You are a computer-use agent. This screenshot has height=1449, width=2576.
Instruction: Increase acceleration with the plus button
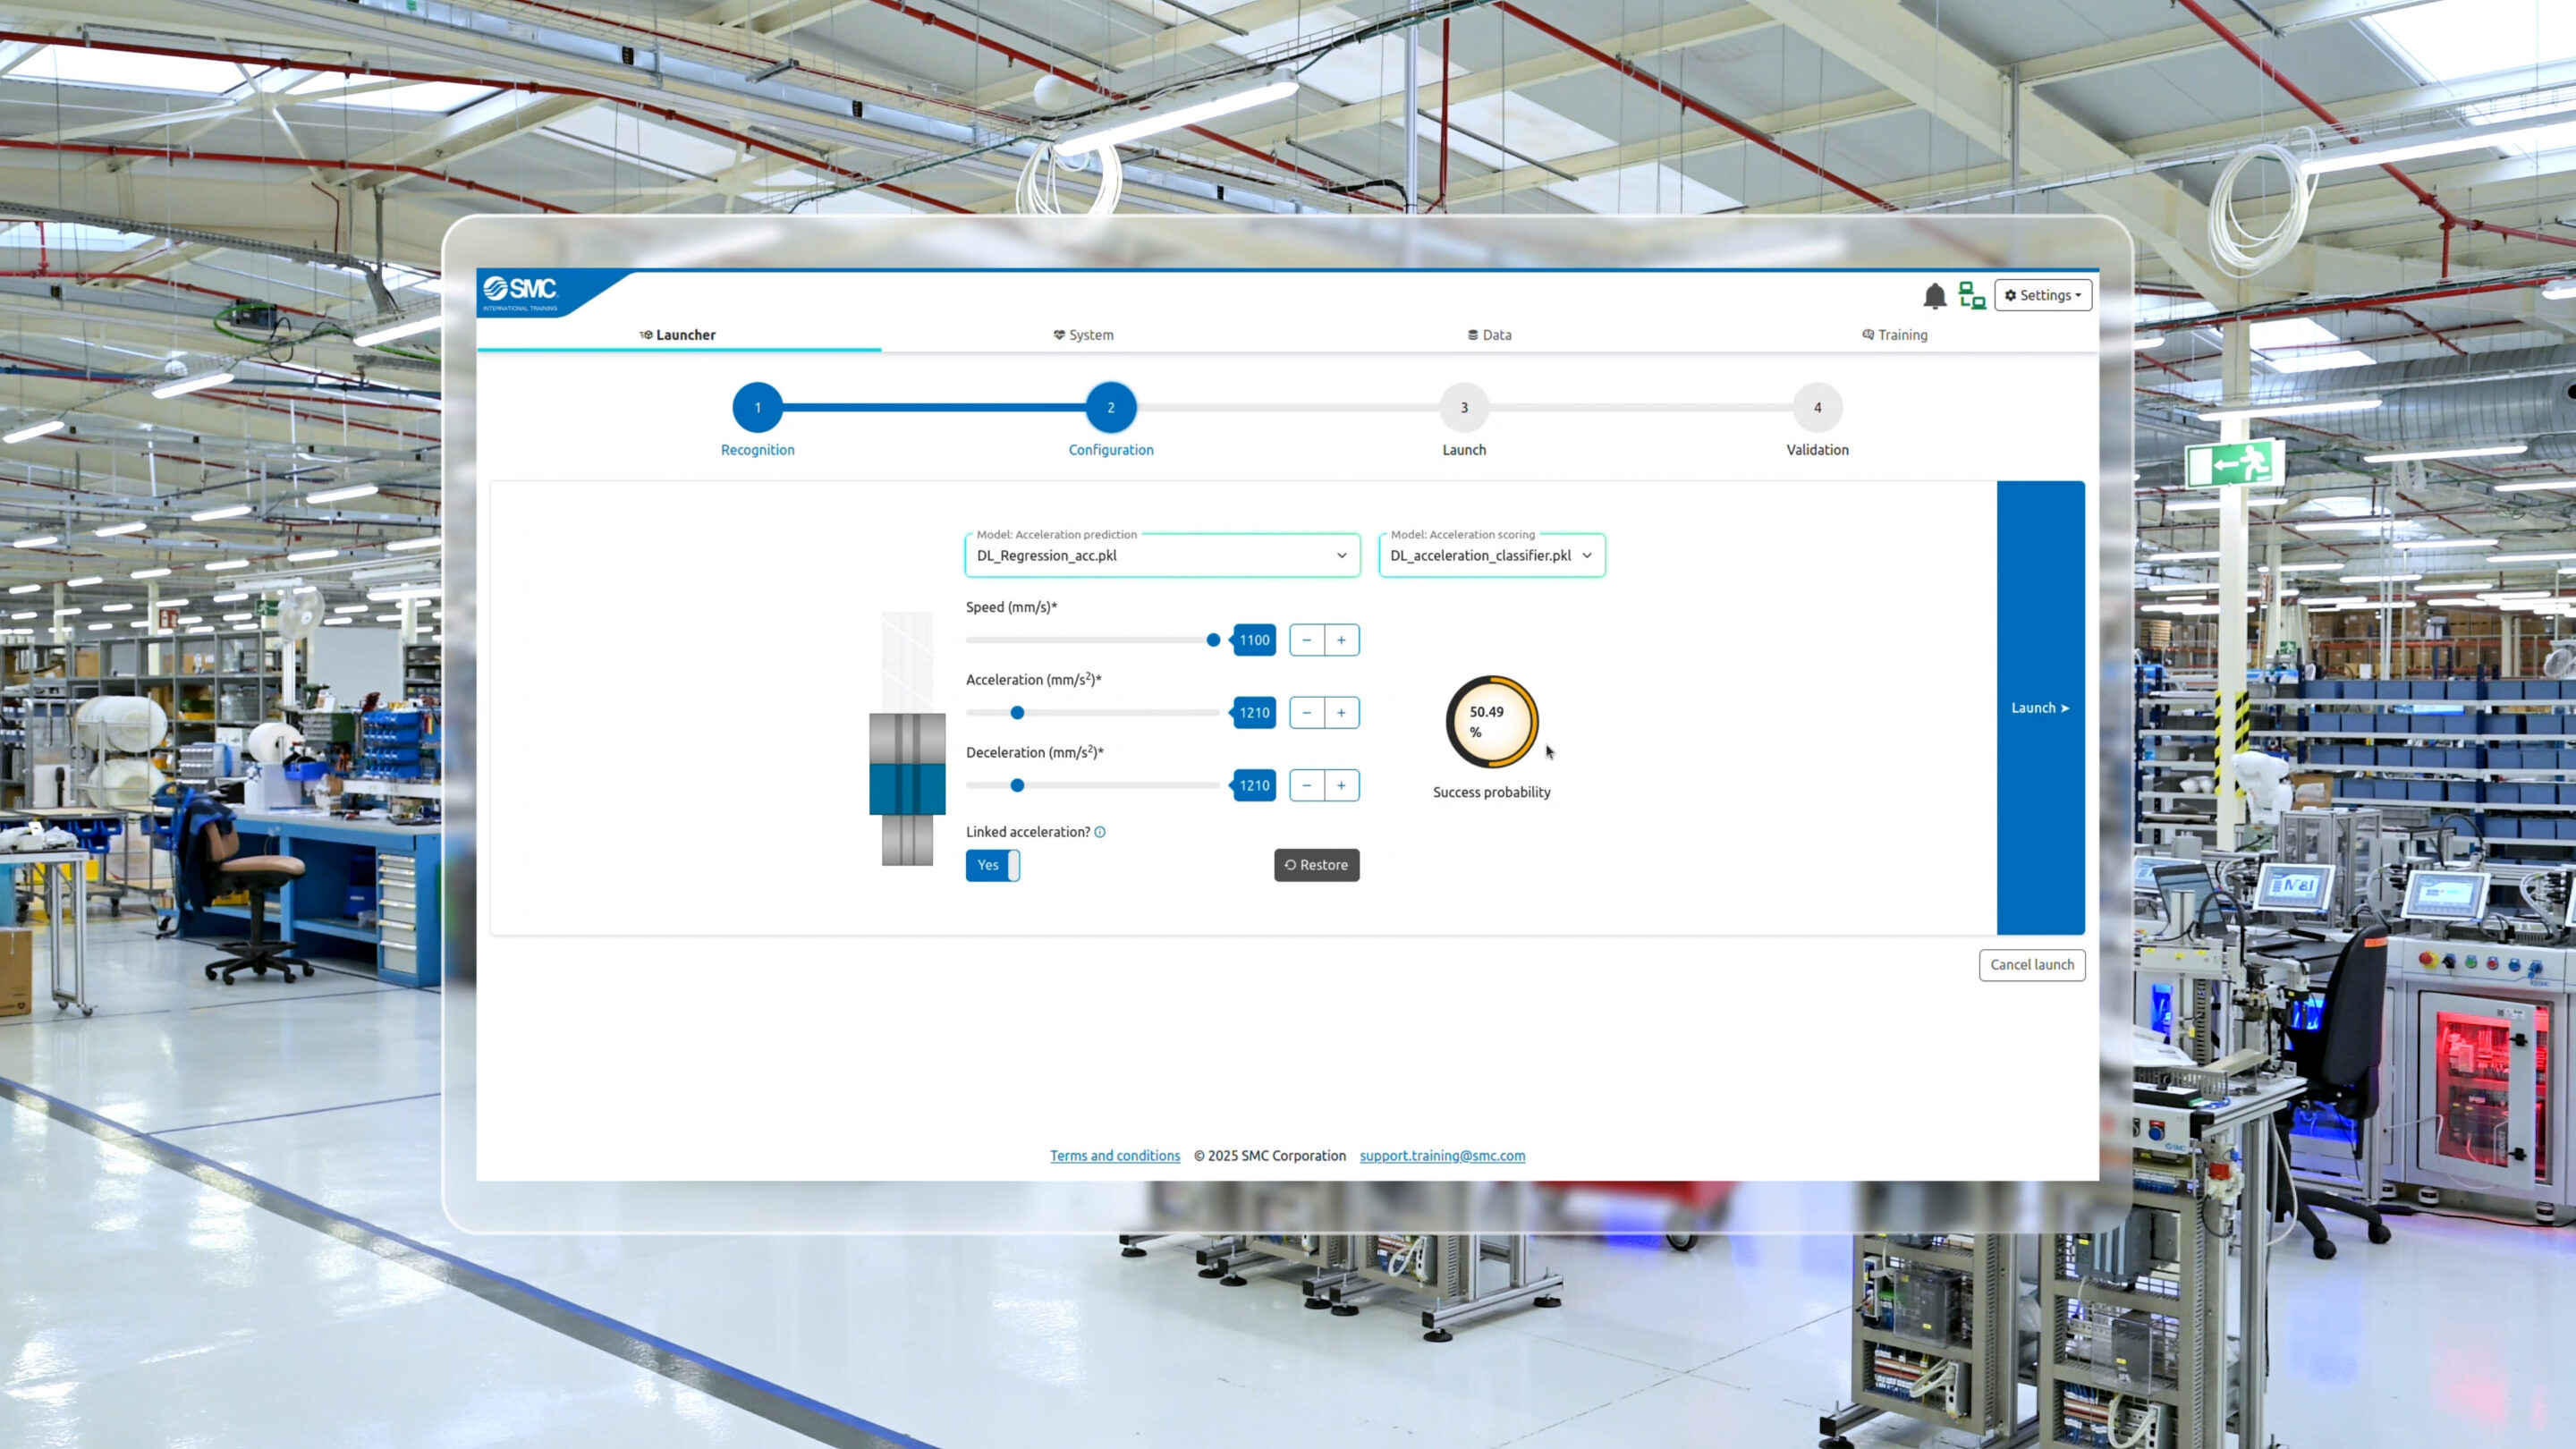[1341, 713]
